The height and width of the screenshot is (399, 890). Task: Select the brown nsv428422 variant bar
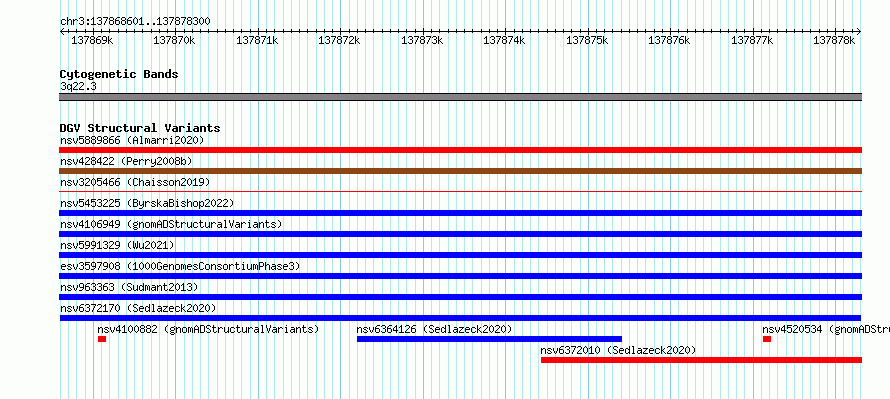pyautogui.click(x=460, y=171)
